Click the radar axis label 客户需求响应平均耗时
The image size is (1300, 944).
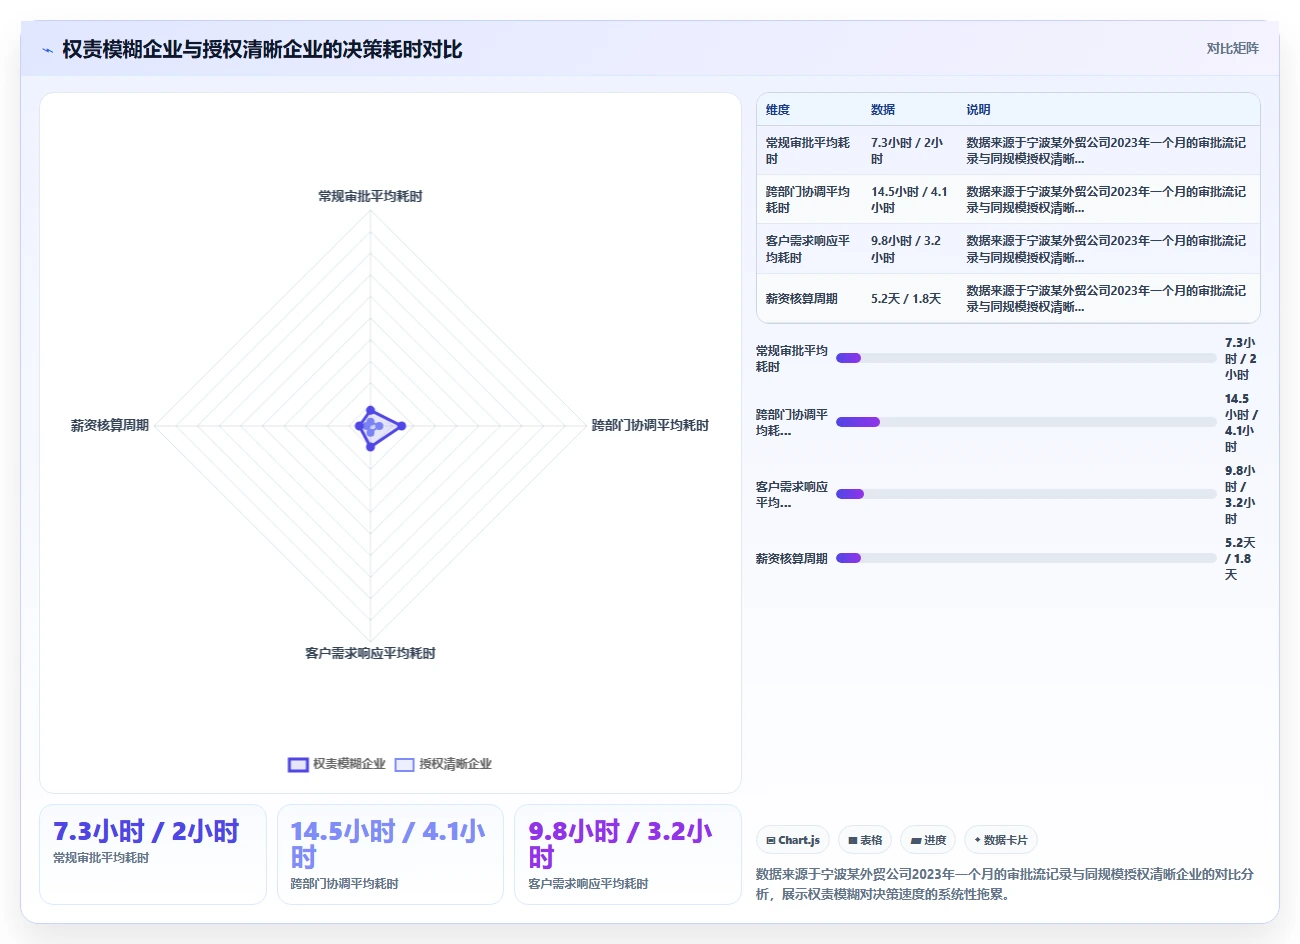click(370, 653)
